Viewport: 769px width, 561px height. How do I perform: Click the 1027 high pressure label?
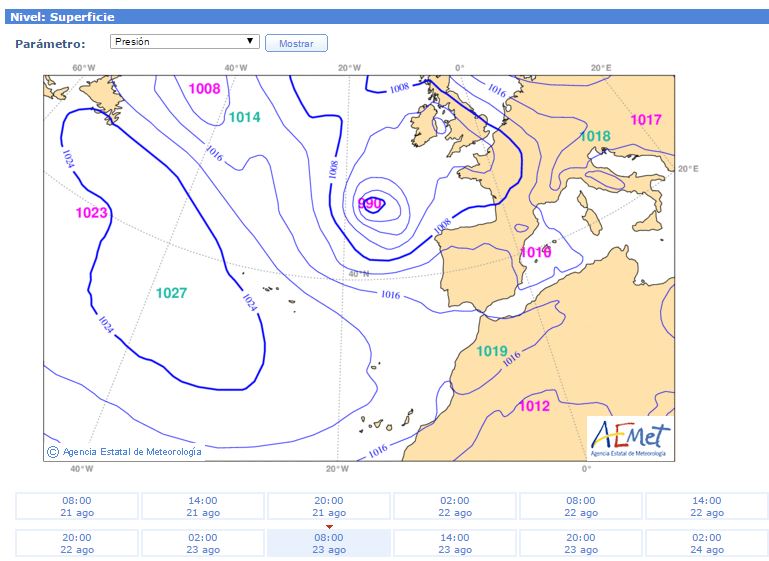171,293
